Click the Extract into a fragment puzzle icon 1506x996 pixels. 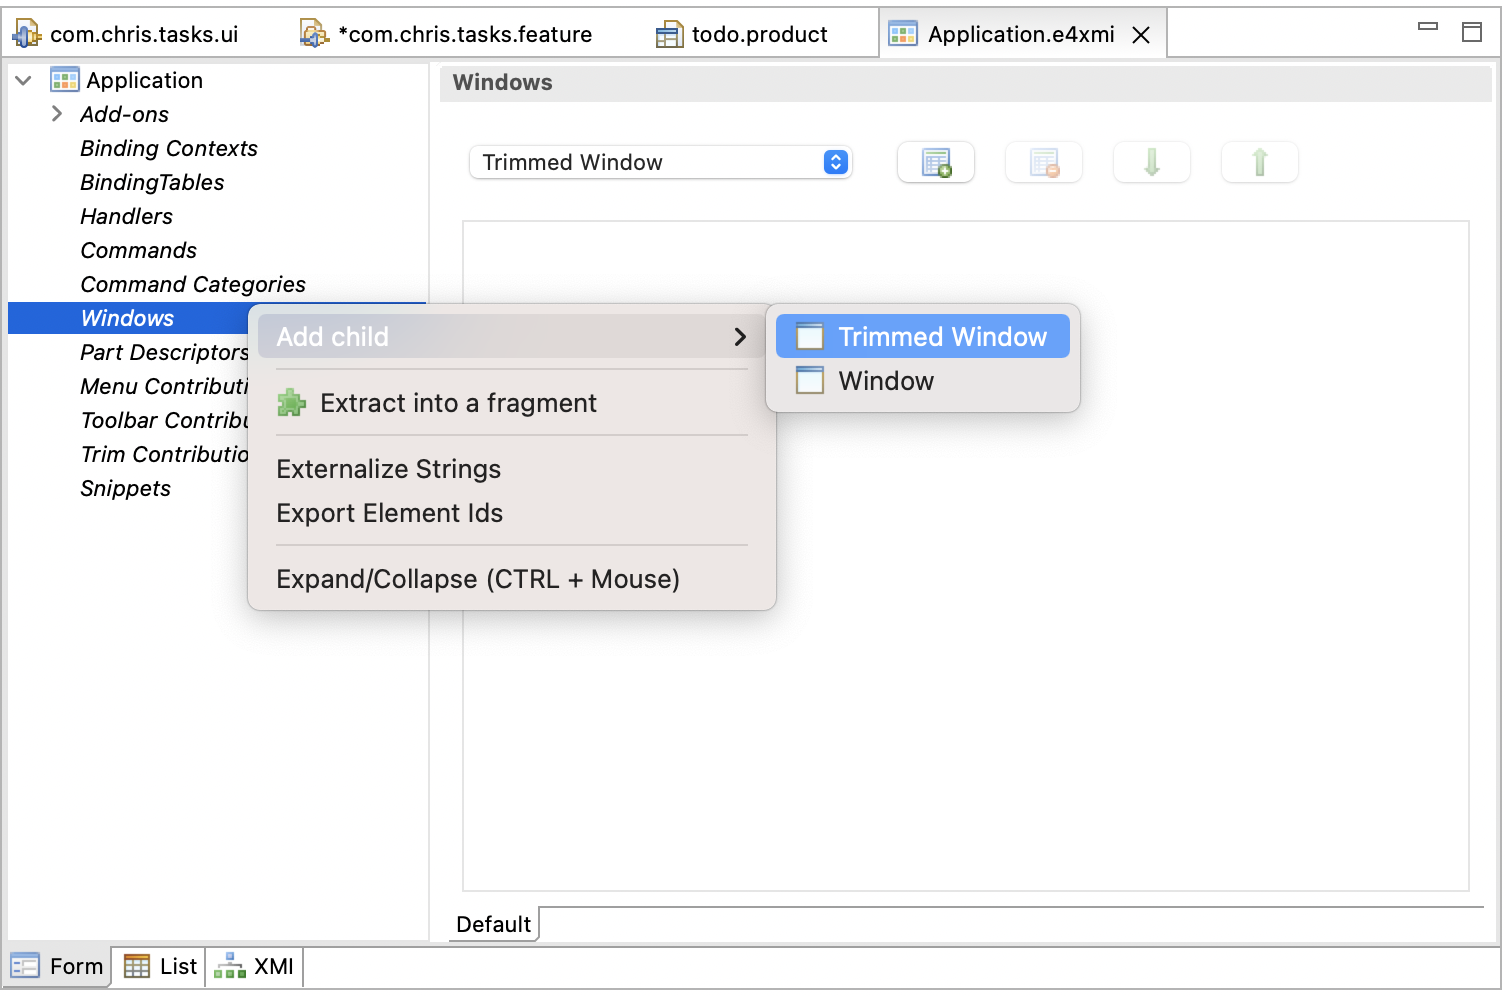[291, 403]
